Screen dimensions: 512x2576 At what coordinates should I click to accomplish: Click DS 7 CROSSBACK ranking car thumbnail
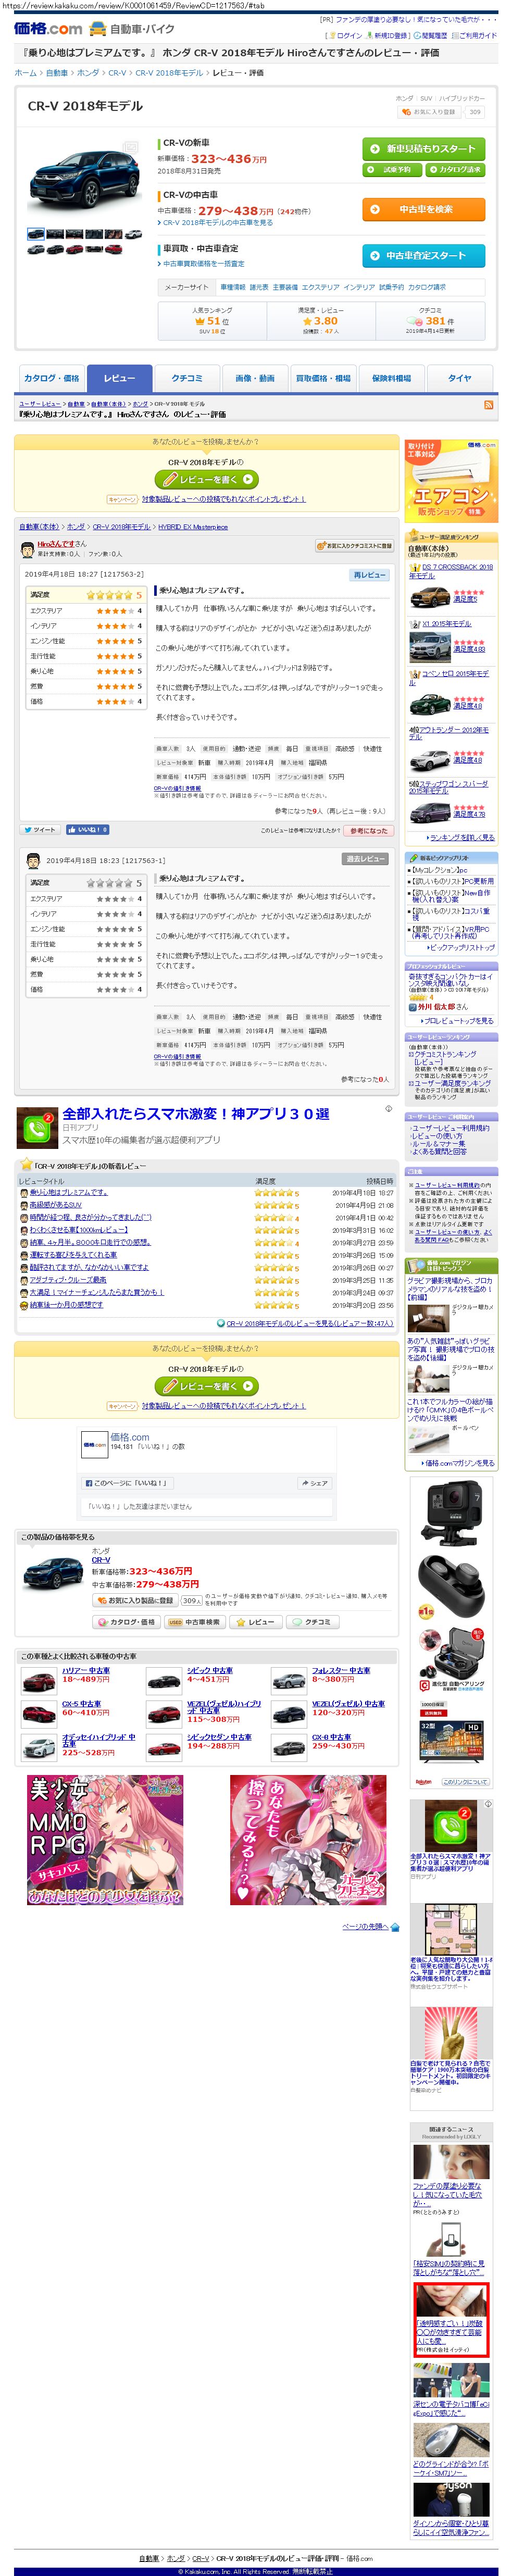429,598
